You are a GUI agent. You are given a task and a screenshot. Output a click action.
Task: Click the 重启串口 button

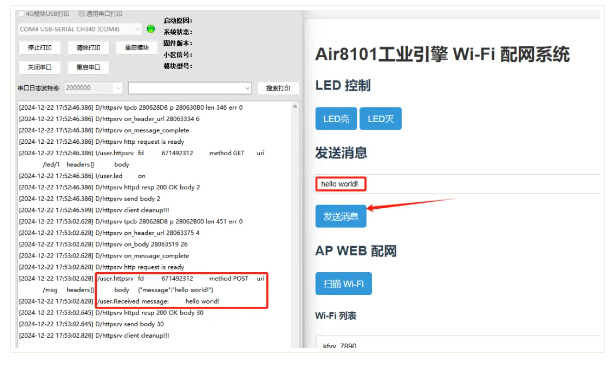(88, 67)
